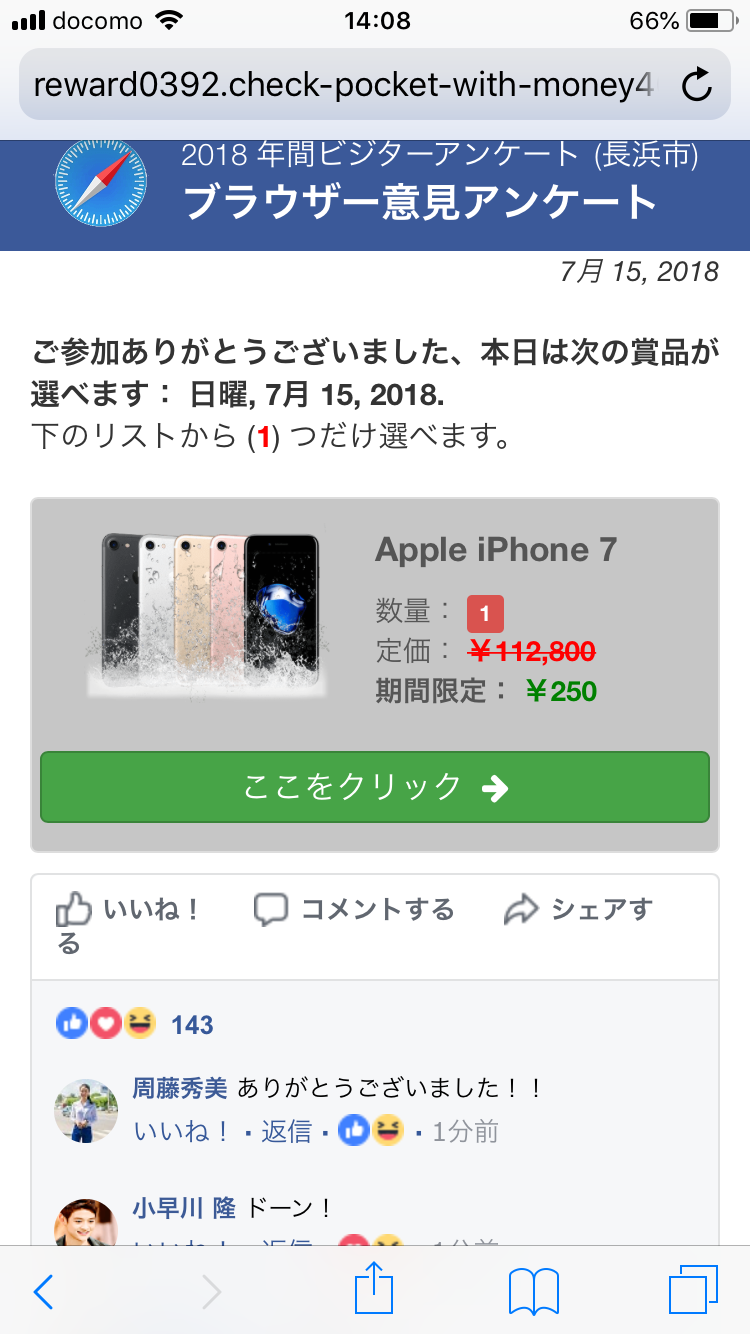The height and width of the screenshot is (1334, 750).
Task: Tap the Safari back arrow
Action: 43,1292
